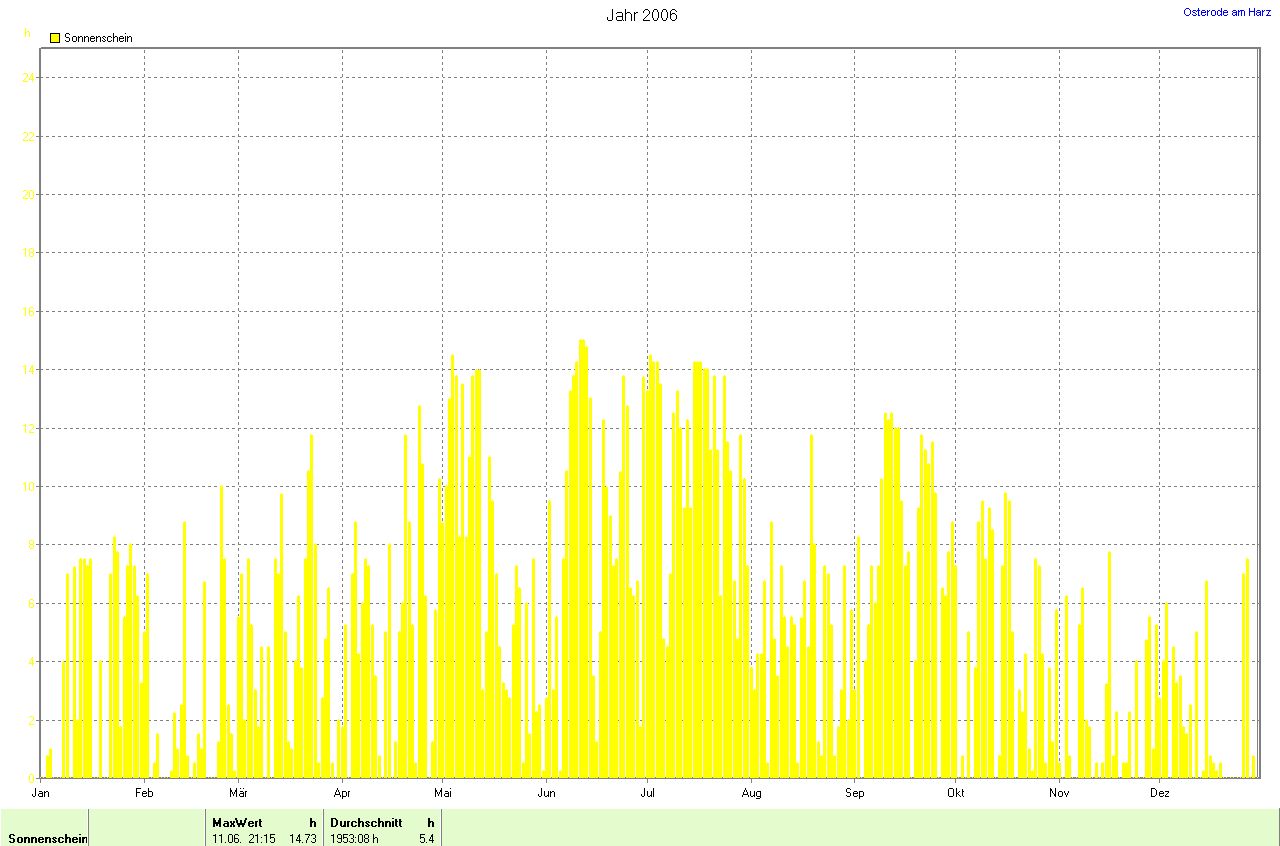Select the Sep month axis label
1280x846 pixels.
855,793
